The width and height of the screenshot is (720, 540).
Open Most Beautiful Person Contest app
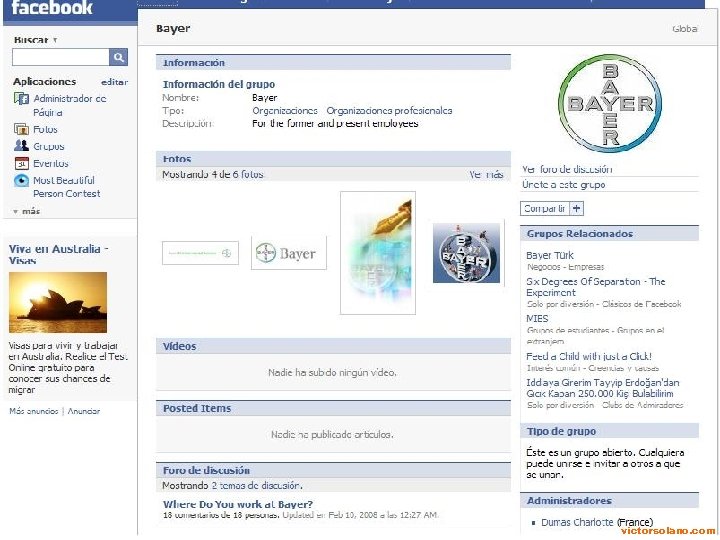66,187
